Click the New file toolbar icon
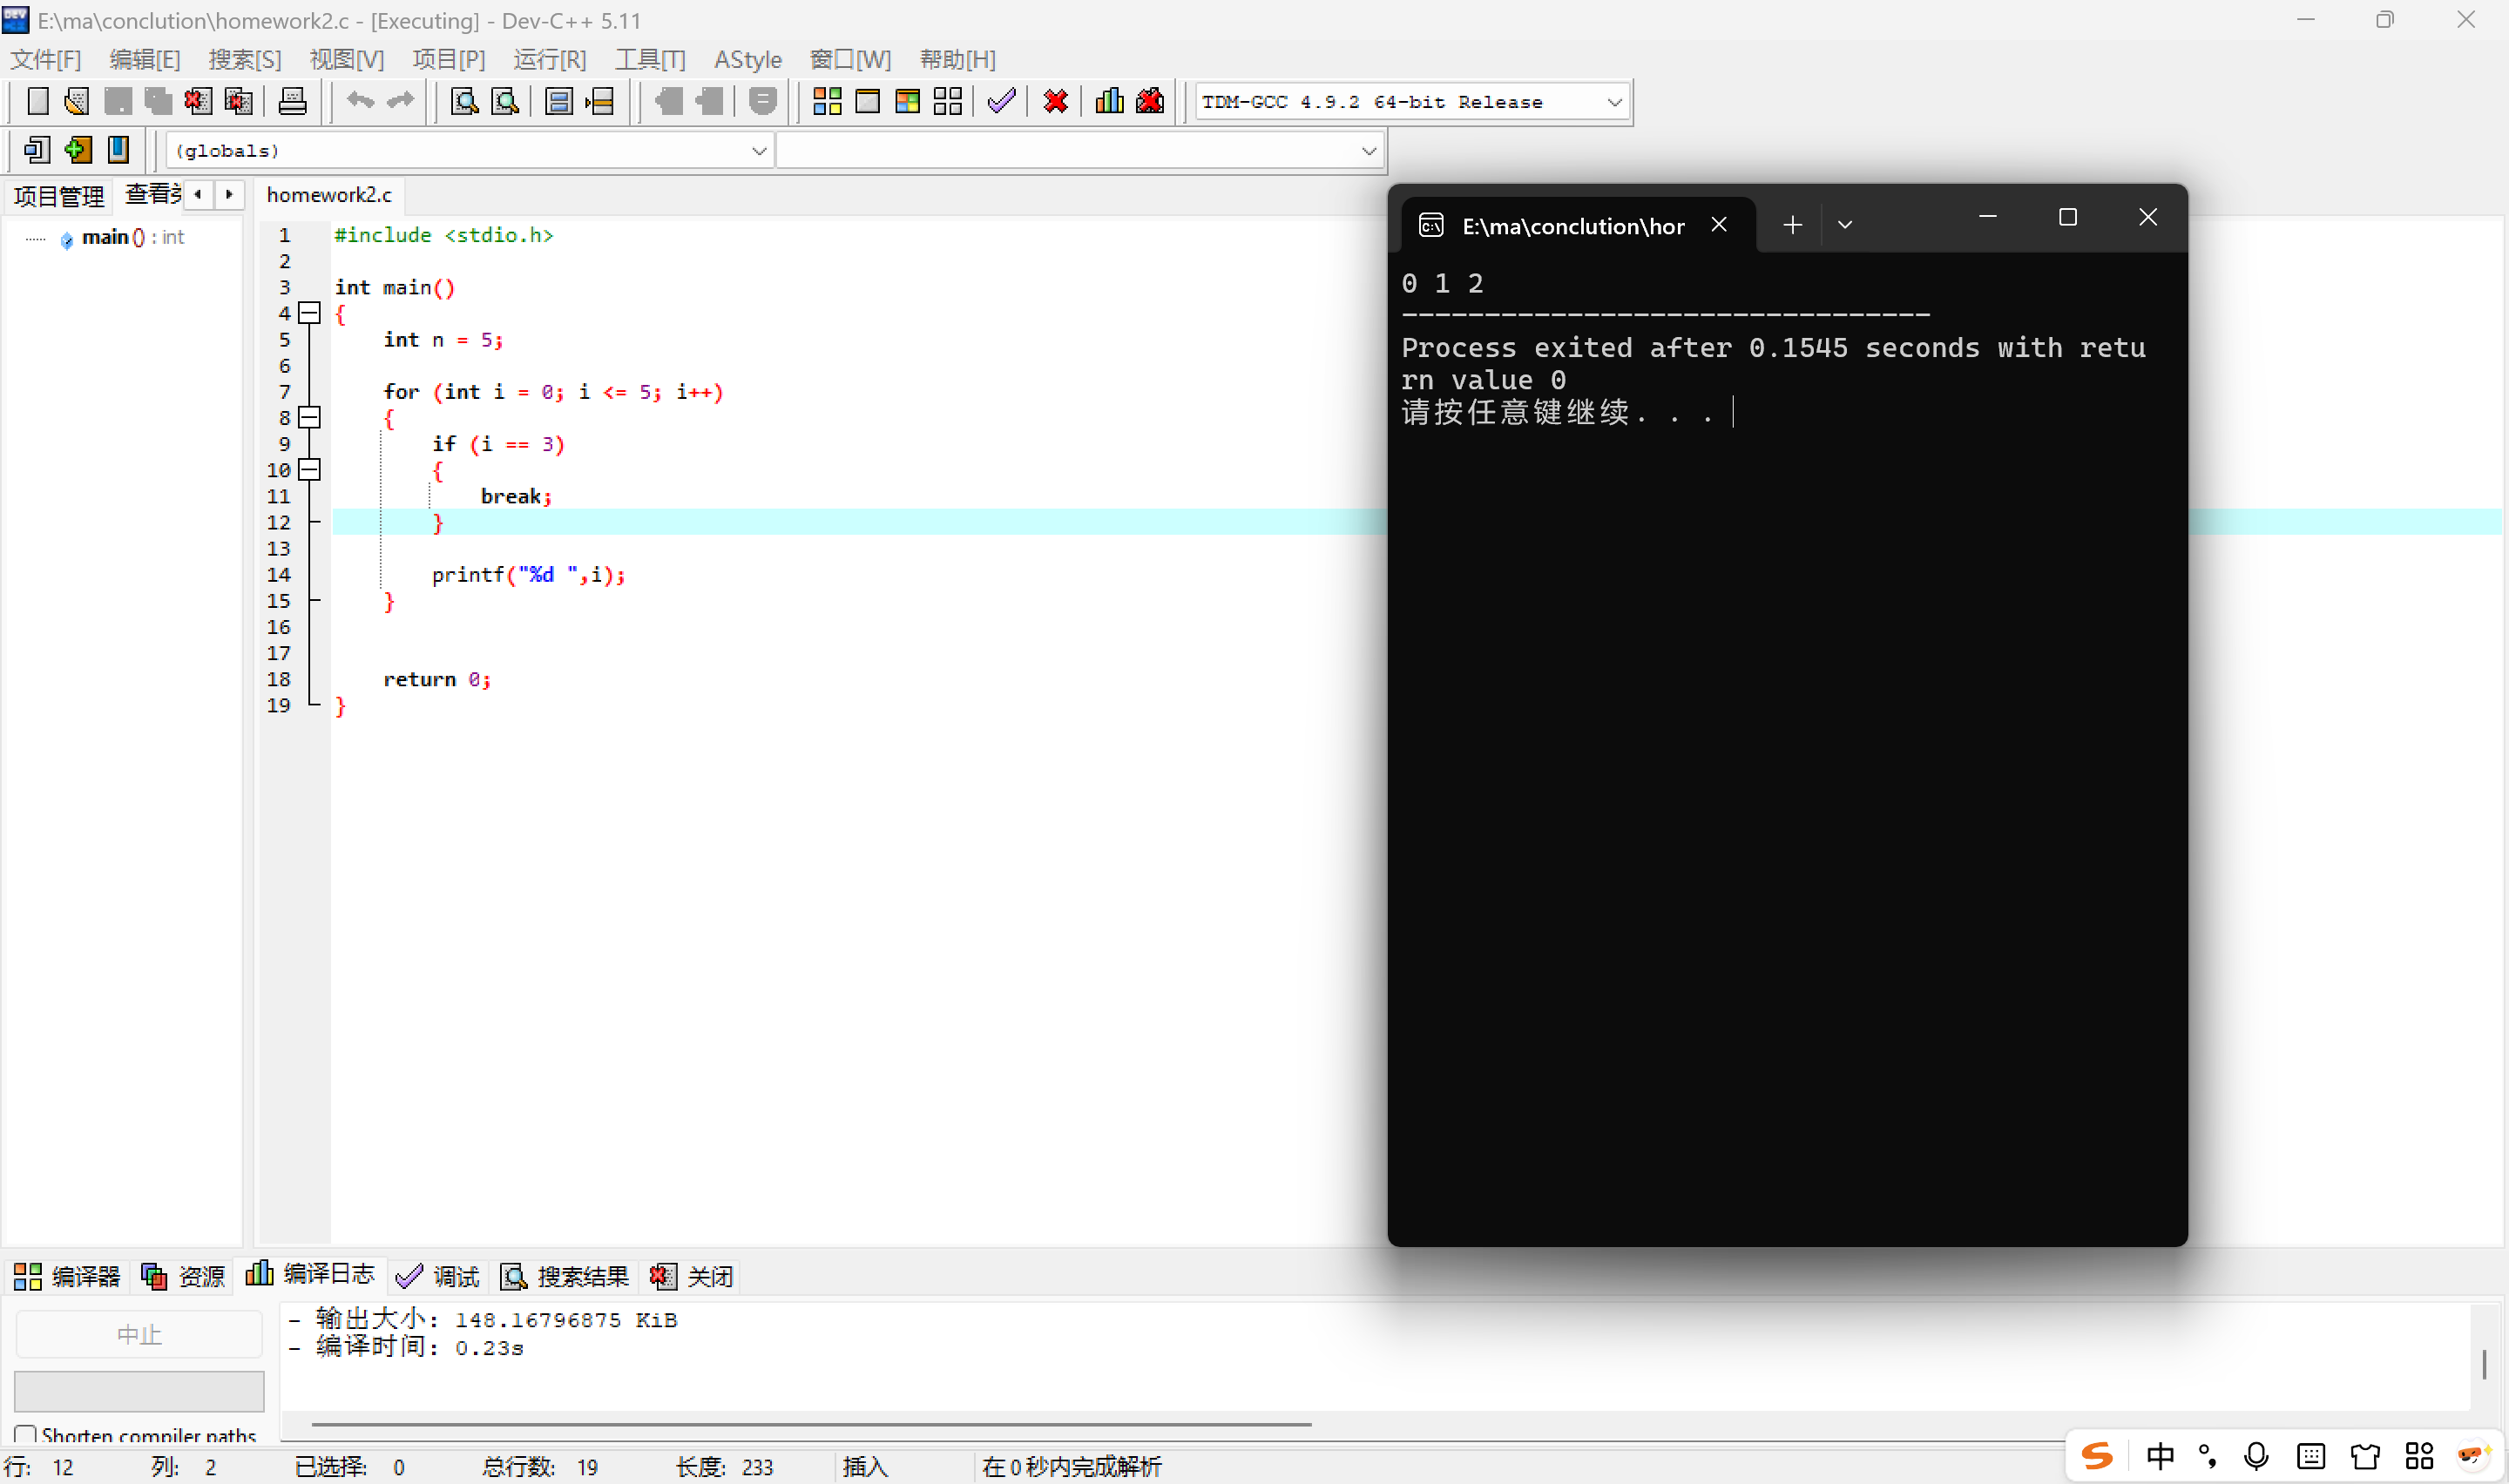Viewport: 2509px width, 1484px height. point(37,101)
